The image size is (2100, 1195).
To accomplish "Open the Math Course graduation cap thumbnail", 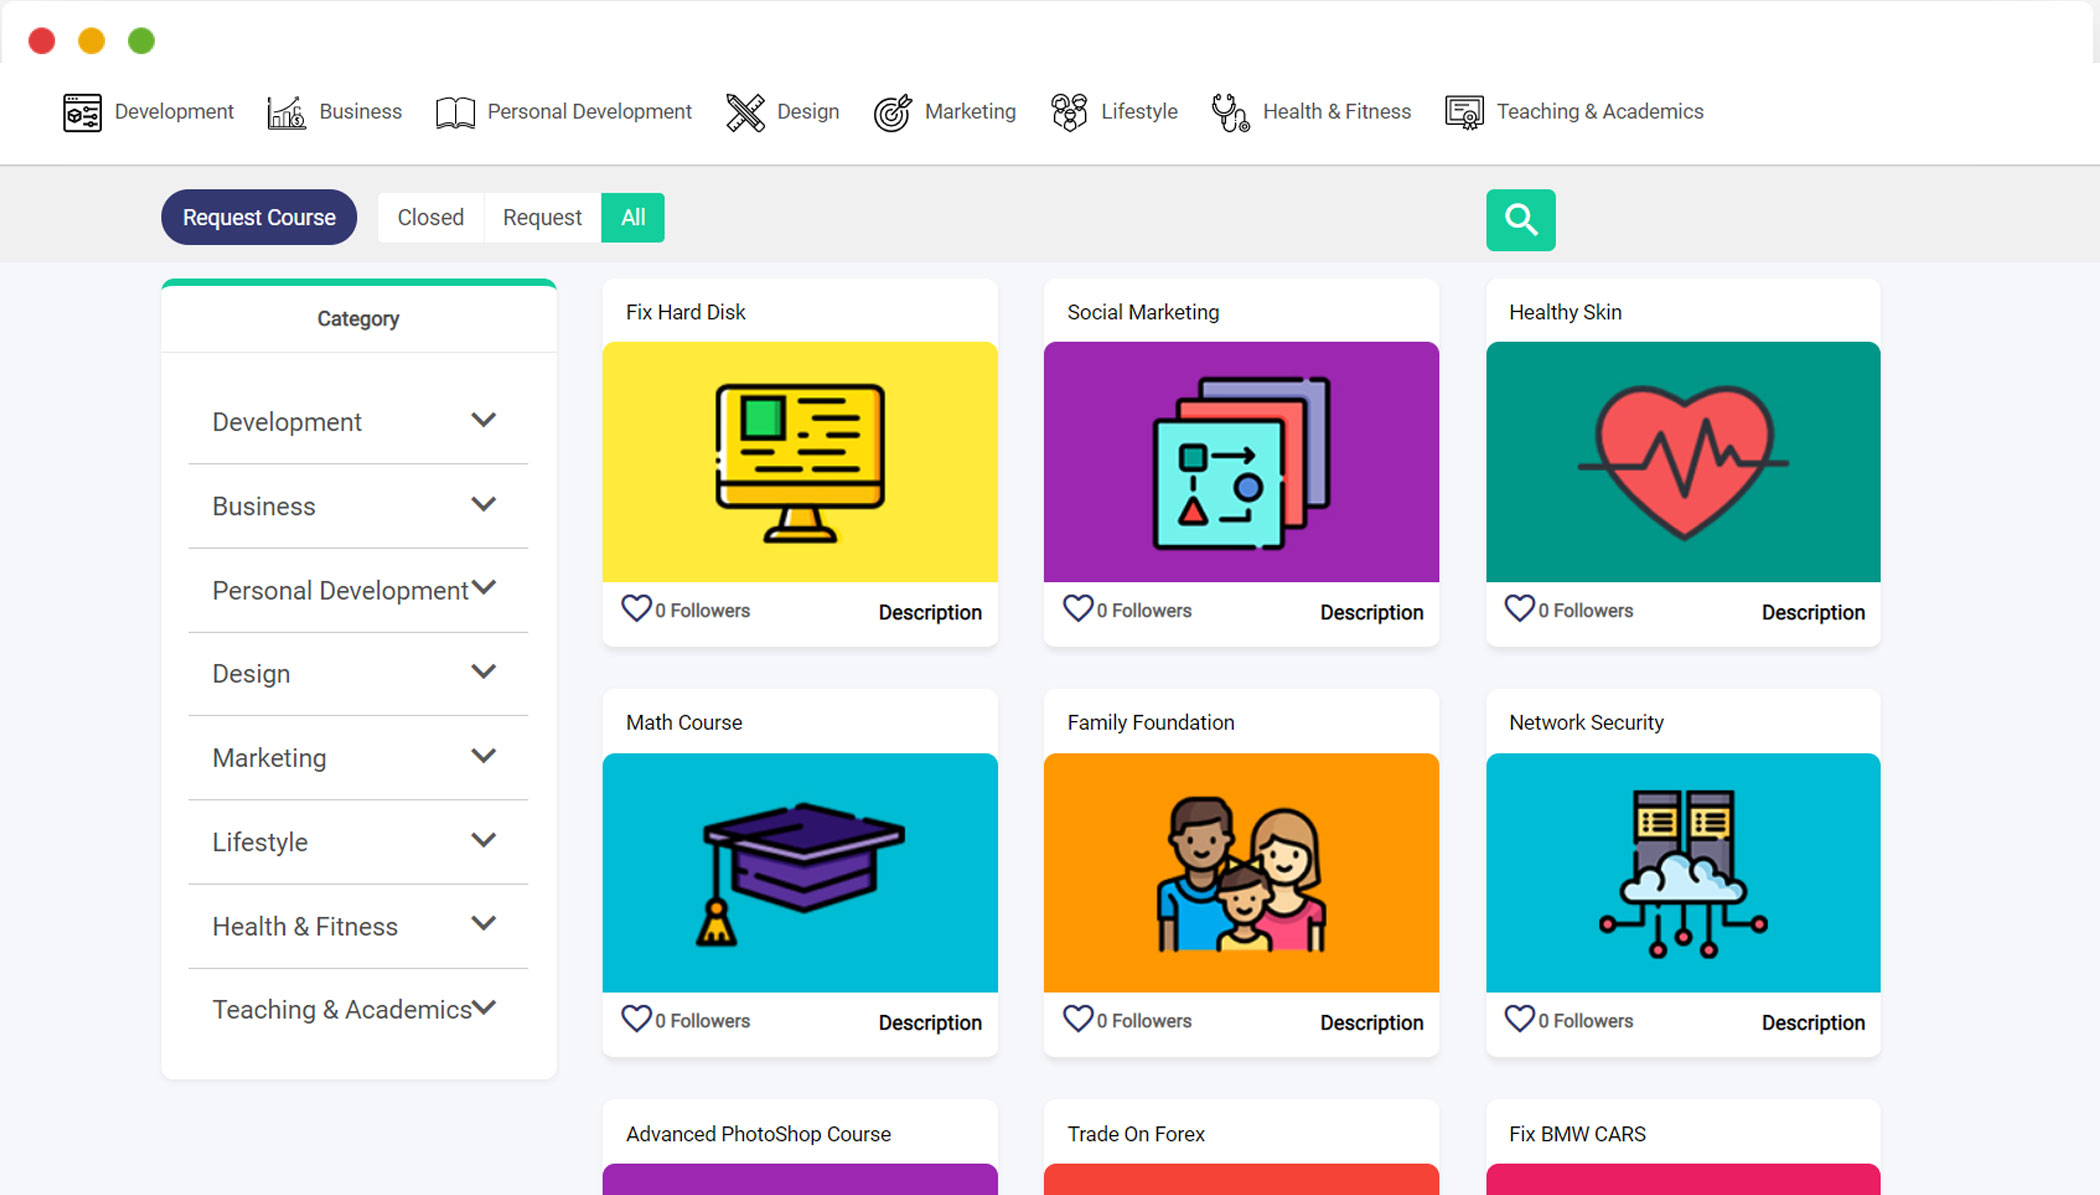I will click(x=800, y=873).
